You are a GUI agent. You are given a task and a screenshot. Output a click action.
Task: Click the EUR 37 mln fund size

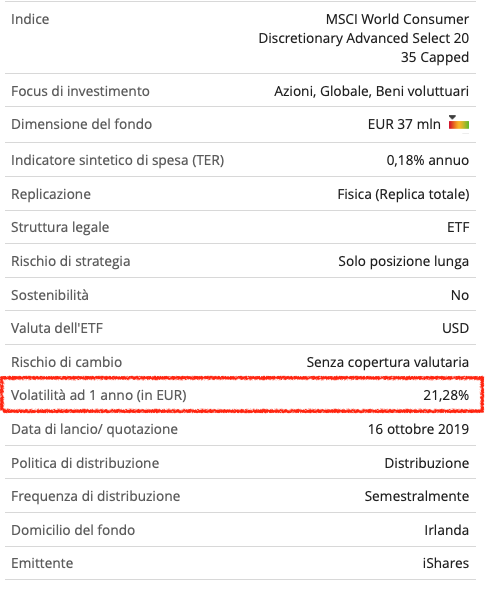[404, 124]
